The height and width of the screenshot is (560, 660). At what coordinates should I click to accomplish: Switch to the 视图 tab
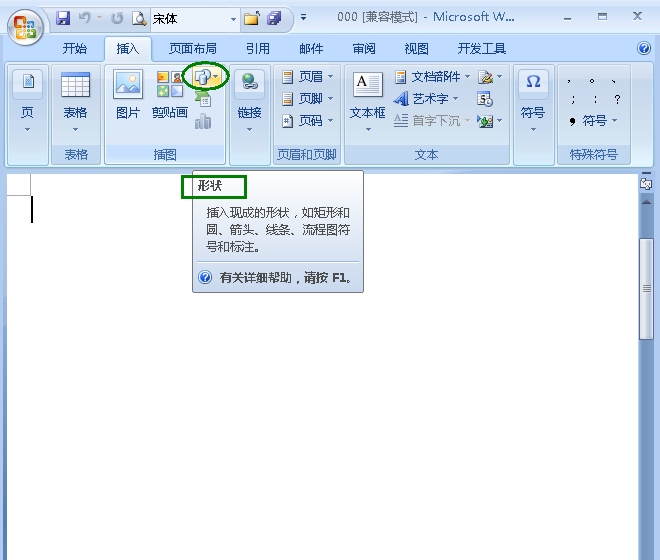(x=417, y=49)
